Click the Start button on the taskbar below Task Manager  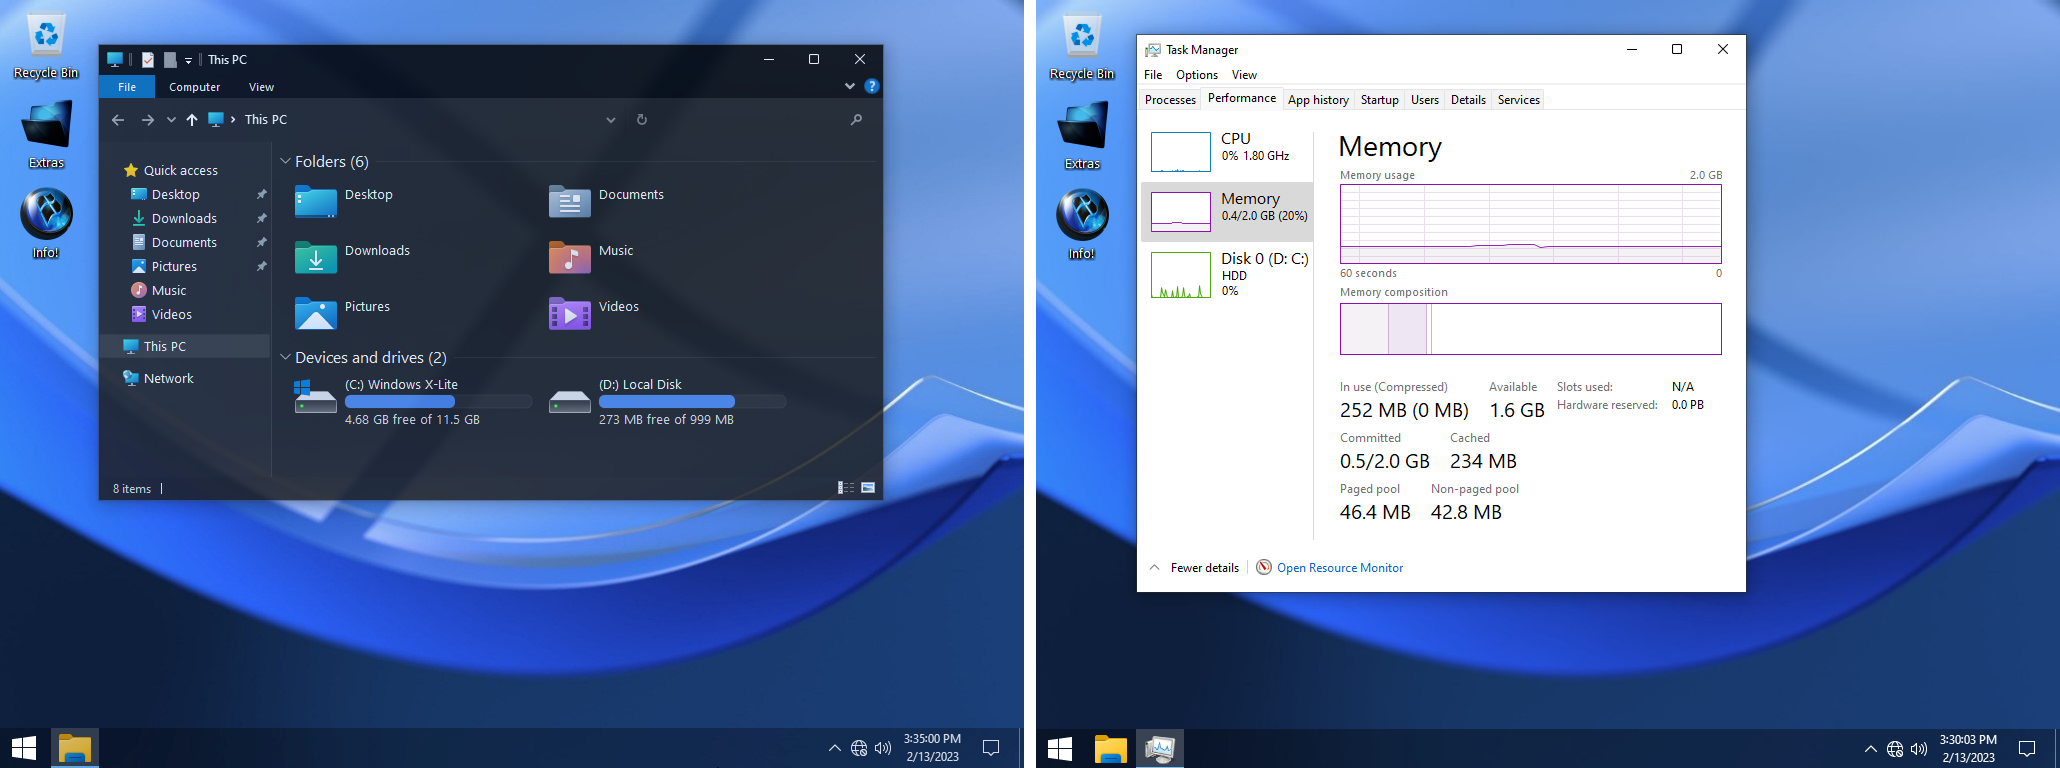coord(1060,748)
